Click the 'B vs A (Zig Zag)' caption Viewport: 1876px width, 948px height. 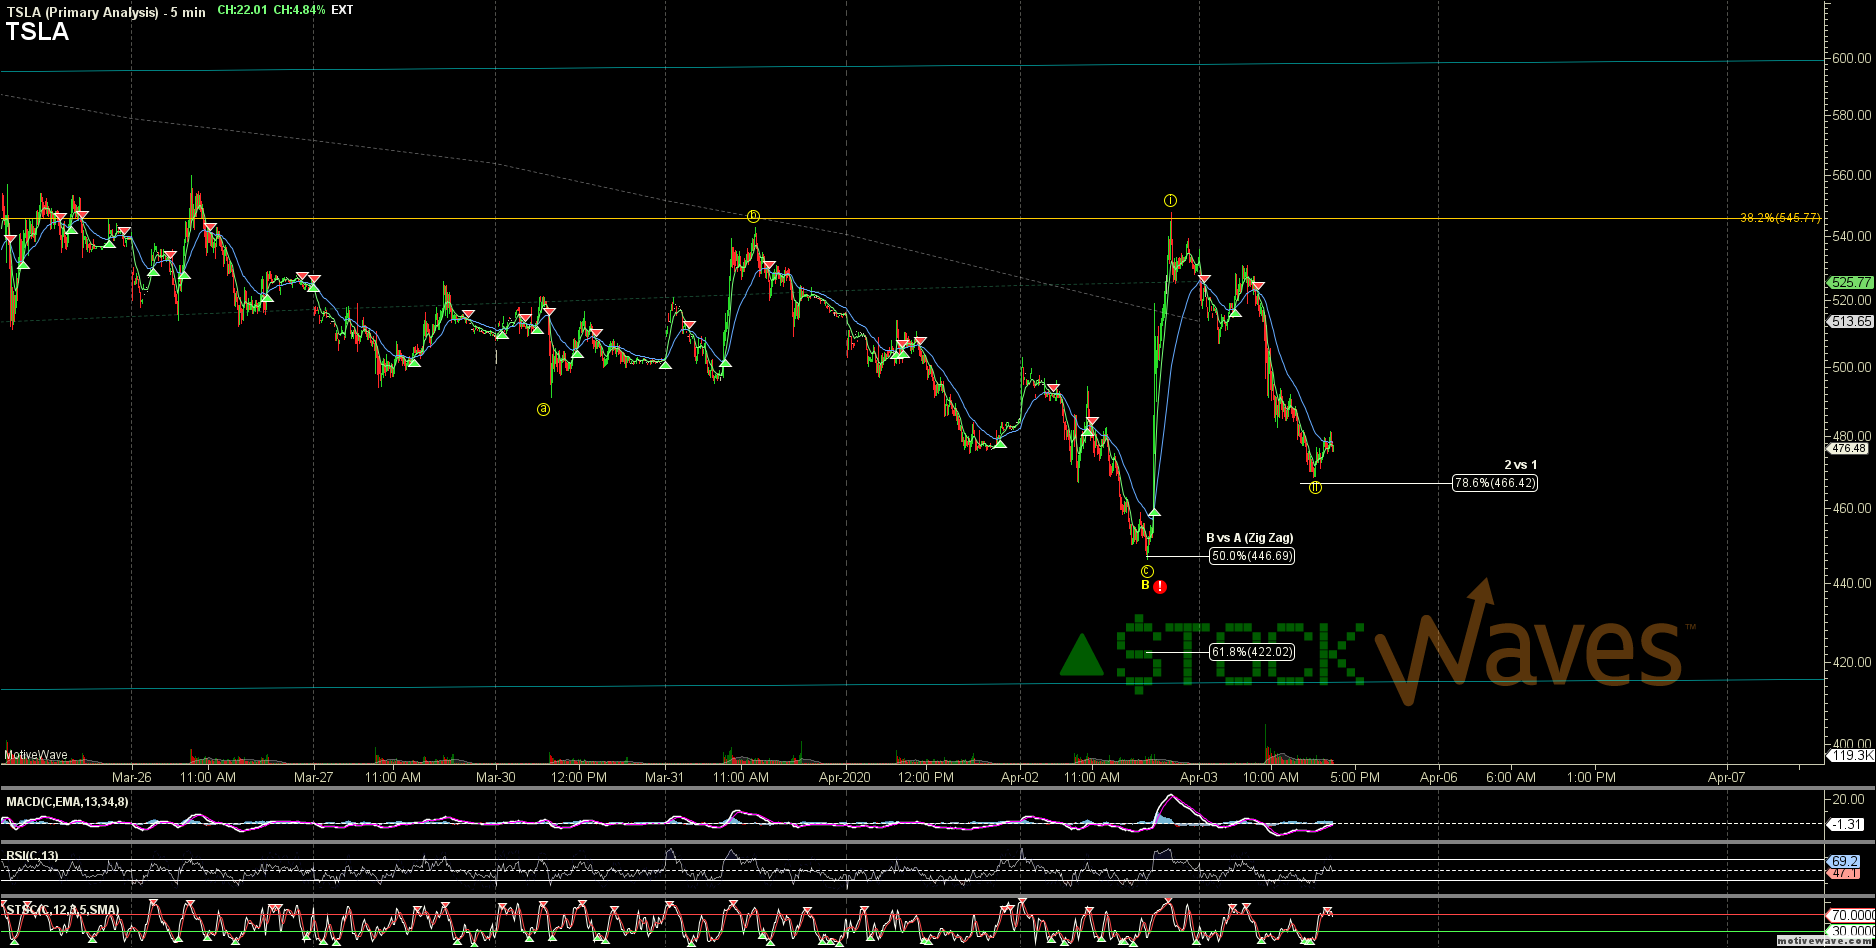1249,538
